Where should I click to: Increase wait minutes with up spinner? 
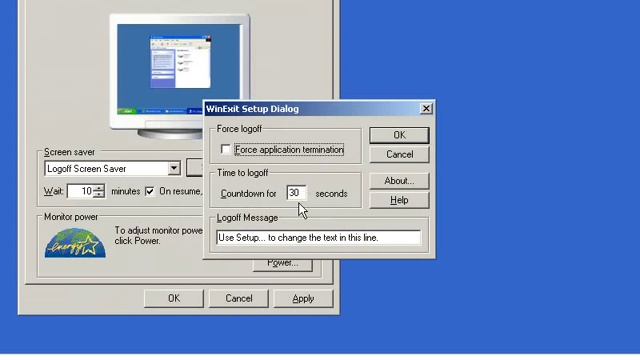click(99, 188)
